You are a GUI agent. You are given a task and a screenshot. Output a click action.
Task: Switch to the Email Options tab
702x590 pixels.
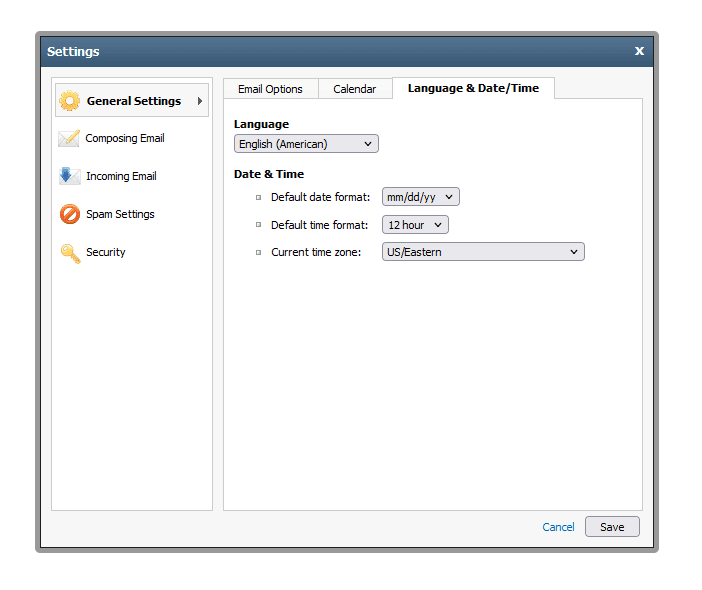(270, 89)
